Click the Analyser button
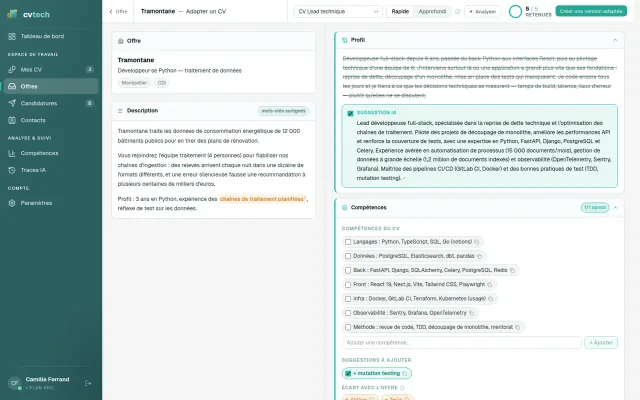 (482, 11)
